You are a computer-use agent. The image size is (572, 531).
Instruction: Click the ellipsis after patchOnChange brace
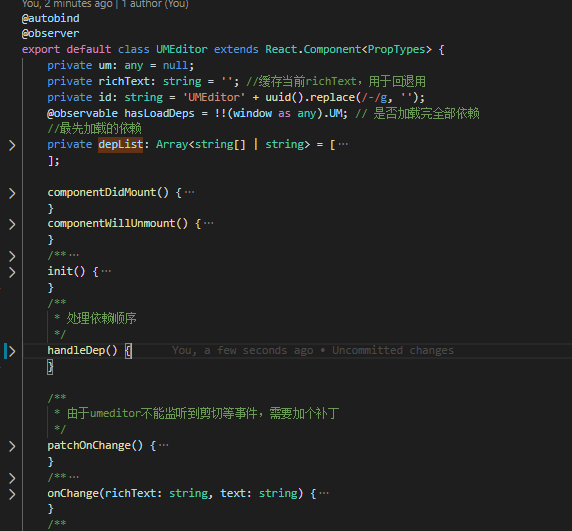coord(164,445)
